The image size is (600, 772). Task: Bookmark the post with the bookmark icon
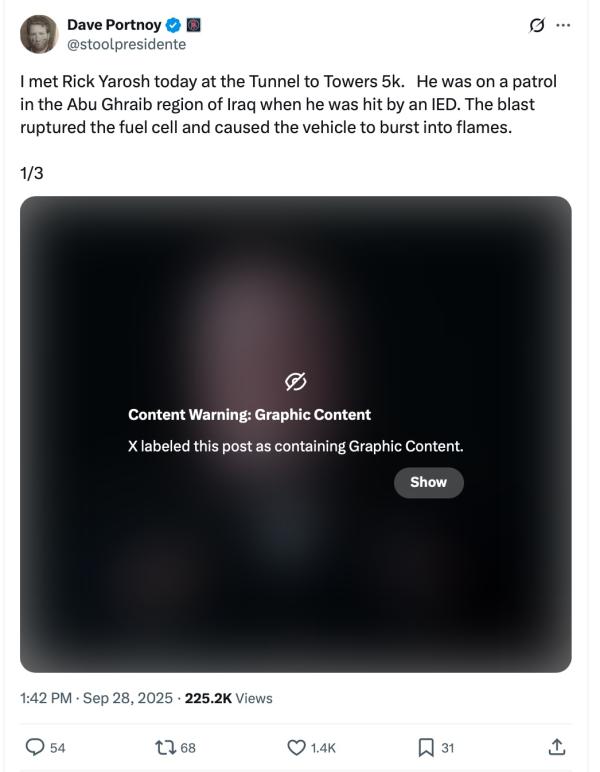426,747
